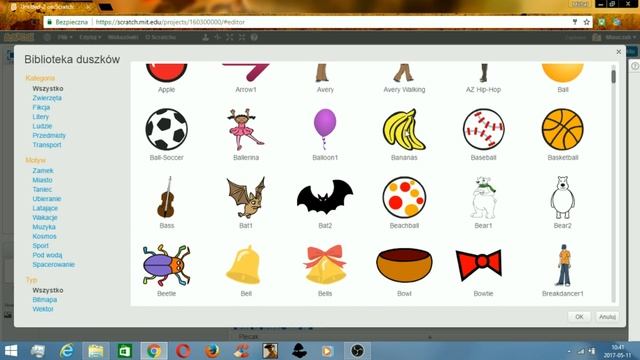Close the Biblioteka duszków dialog
640x360 pixels.
coord(618,52)
